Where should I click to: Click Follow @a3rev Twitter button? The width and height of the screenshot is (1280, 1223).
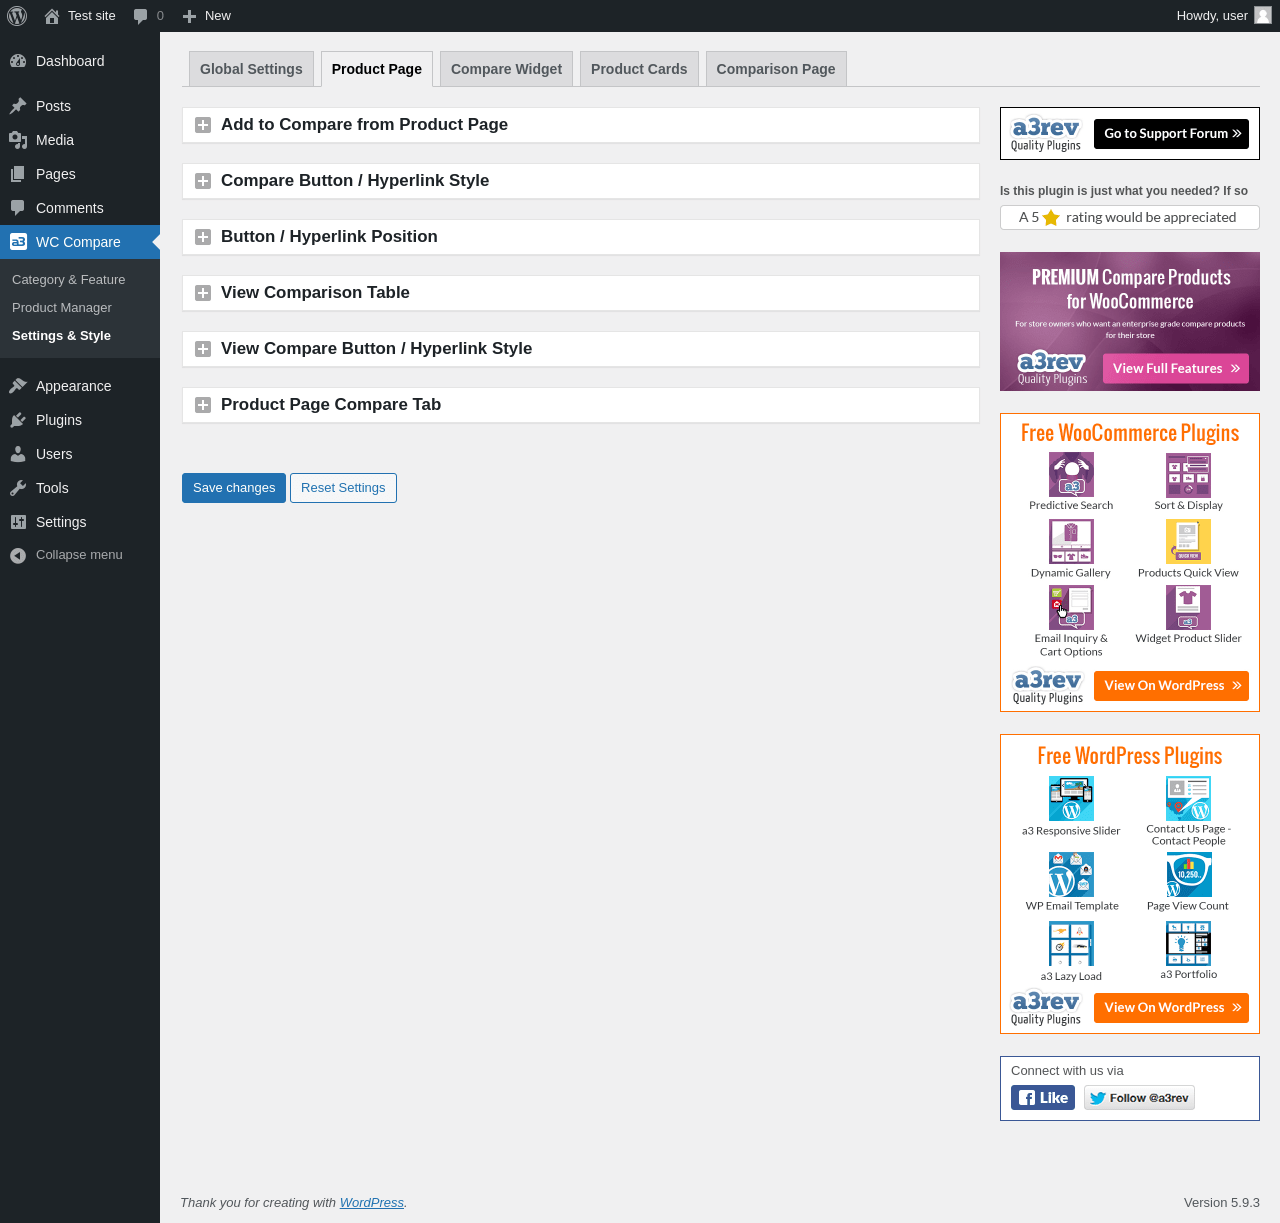[1139, 1098]
